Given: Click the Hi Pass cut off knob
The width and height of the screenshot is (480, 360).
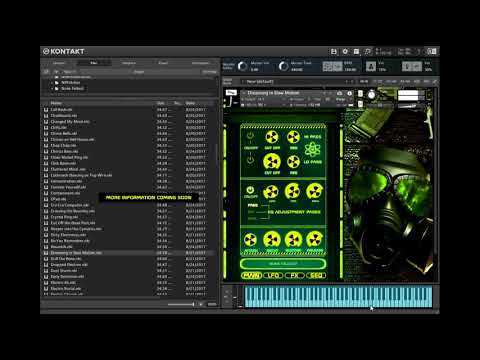Looking at the screenshot, I should click(272, 137).
